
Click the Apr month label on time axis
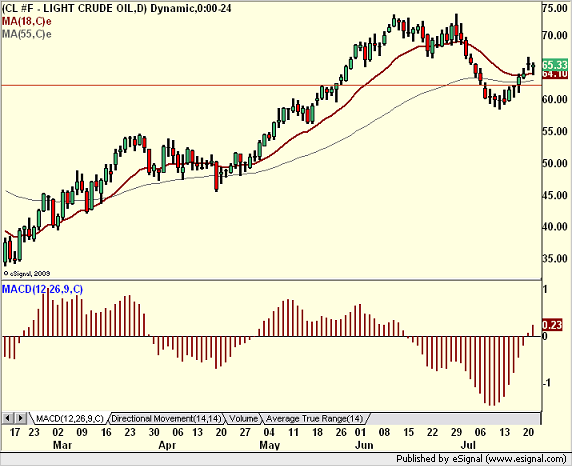click(167, 445)
